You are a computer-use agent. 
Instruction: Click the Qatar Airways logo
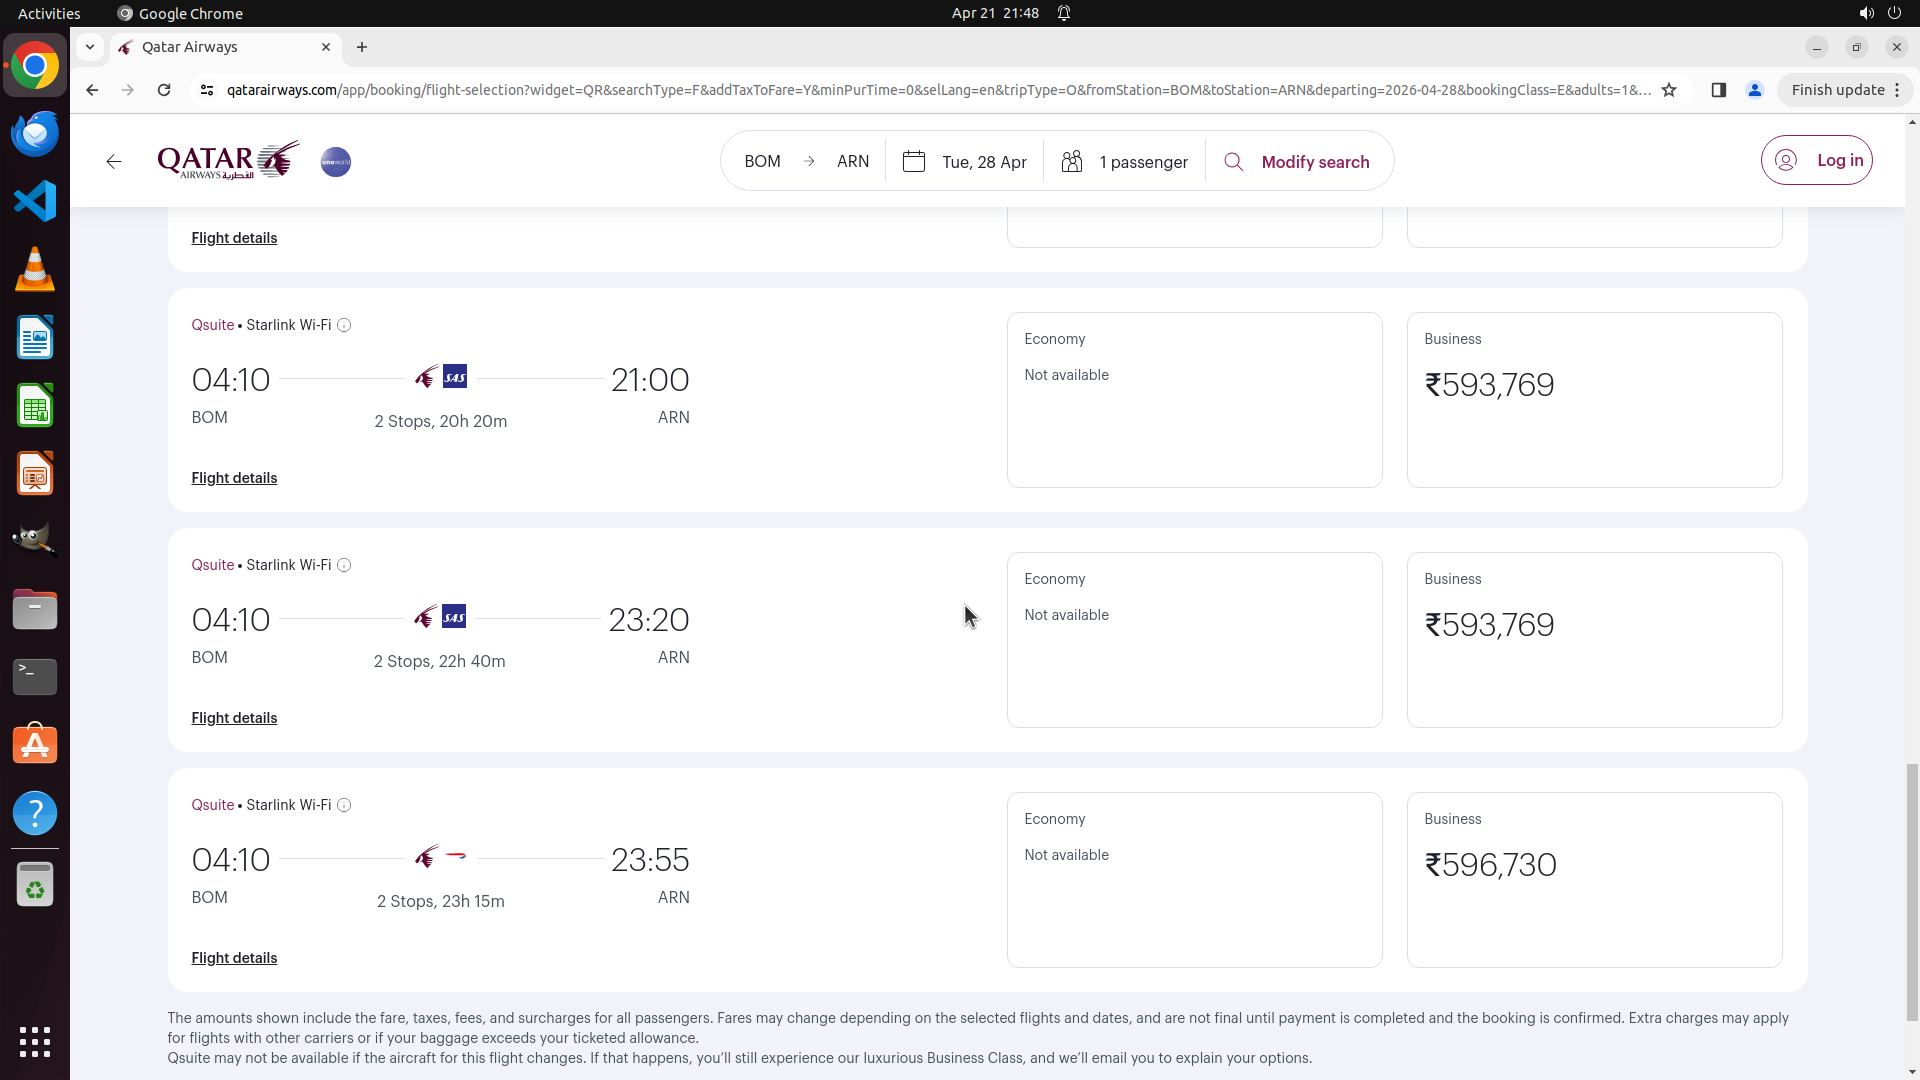pyautogui.click(x=228, y=160)
